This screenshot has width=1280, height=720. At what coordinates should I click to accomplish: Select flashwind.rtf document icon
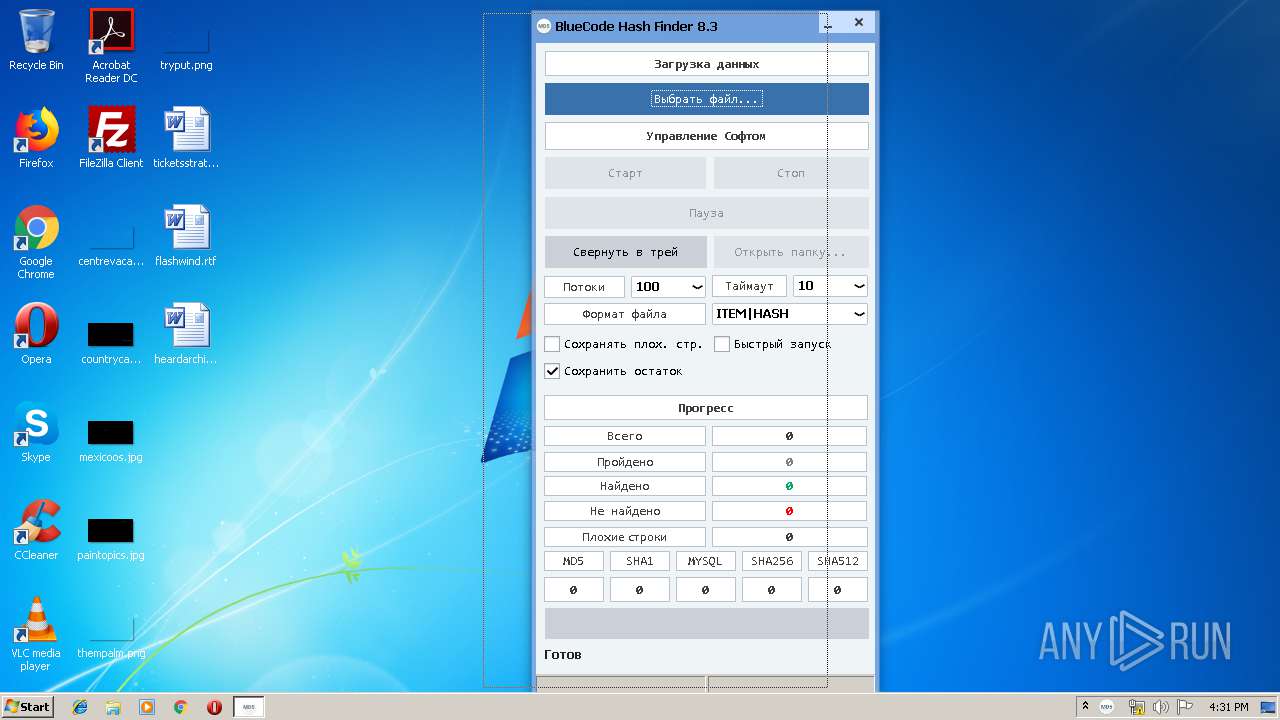tap(186, 236)
